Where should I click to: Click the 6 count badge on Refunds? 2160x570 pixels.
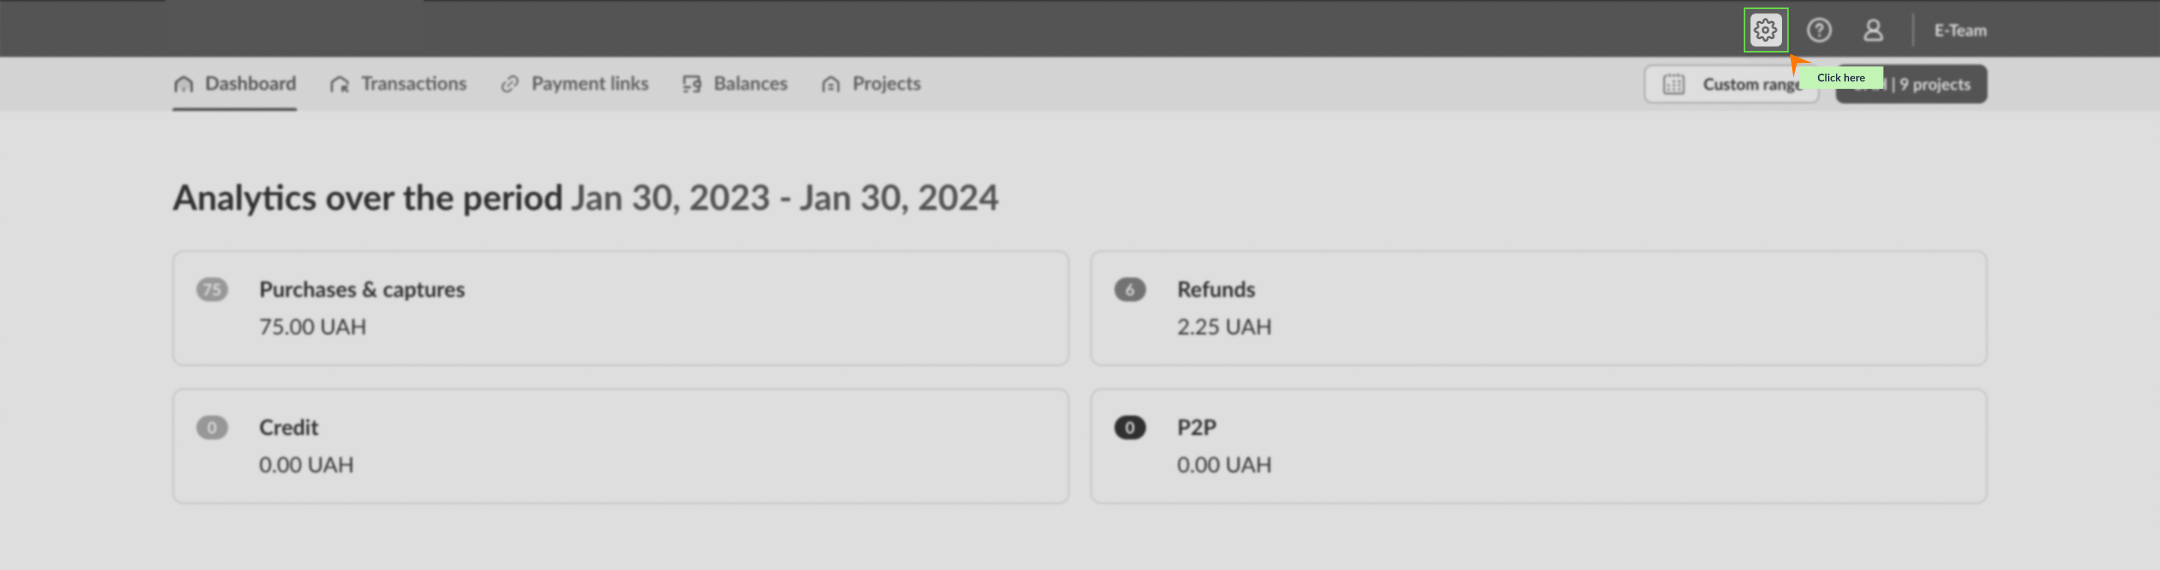tap(1130, 290)
